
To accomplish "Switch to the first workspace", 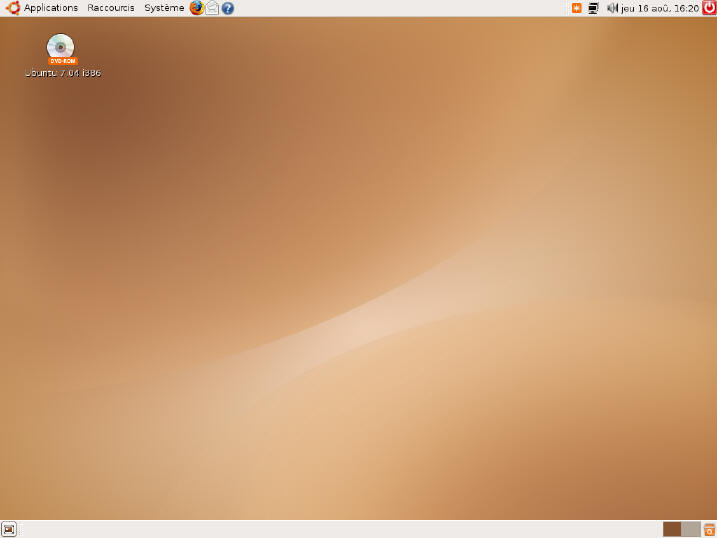I will (x=672, y=529).
